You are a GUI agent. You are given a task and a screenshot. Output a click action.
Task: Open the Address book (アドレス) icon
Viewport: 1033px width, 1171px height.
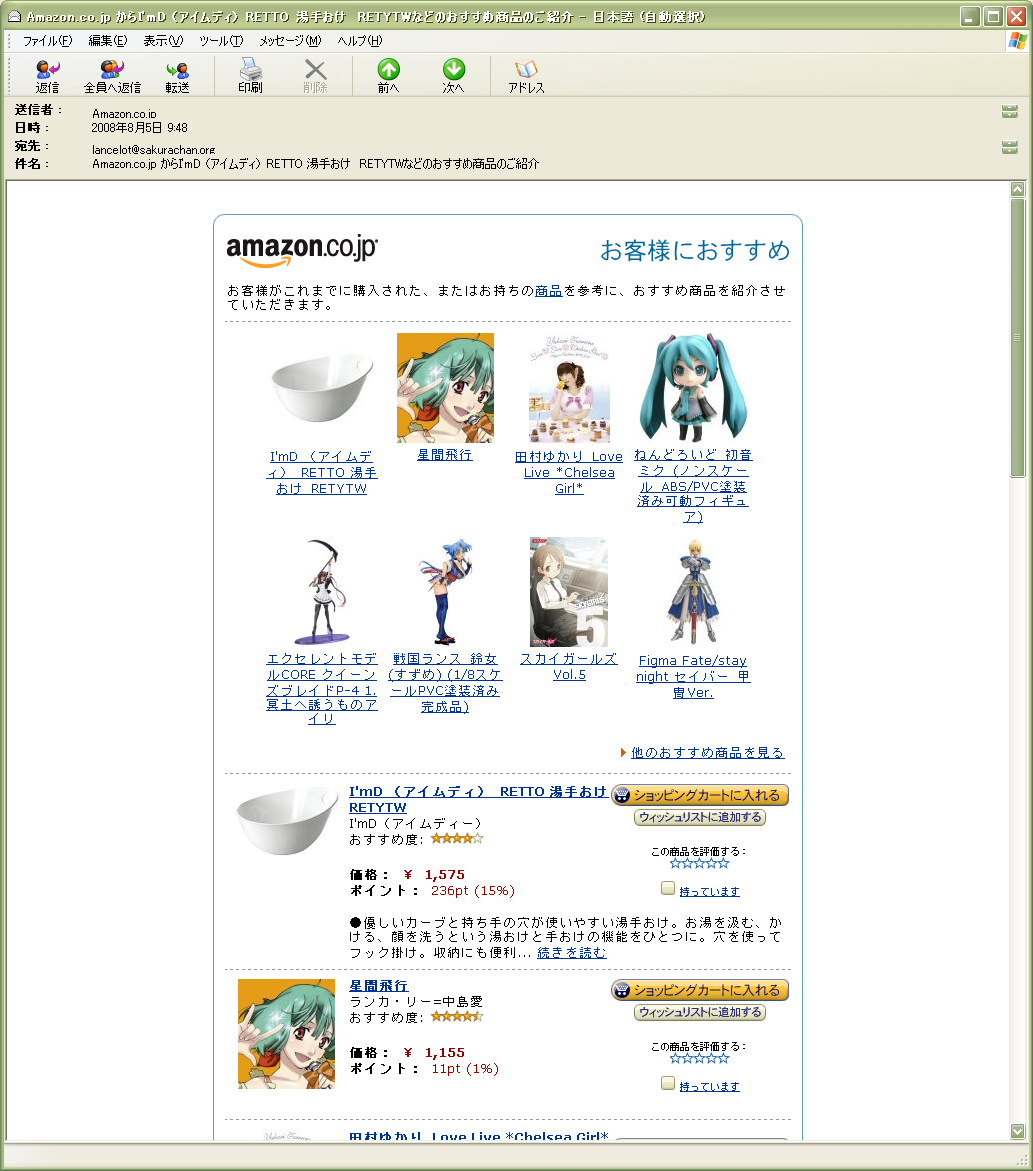(x=526, y=75)
